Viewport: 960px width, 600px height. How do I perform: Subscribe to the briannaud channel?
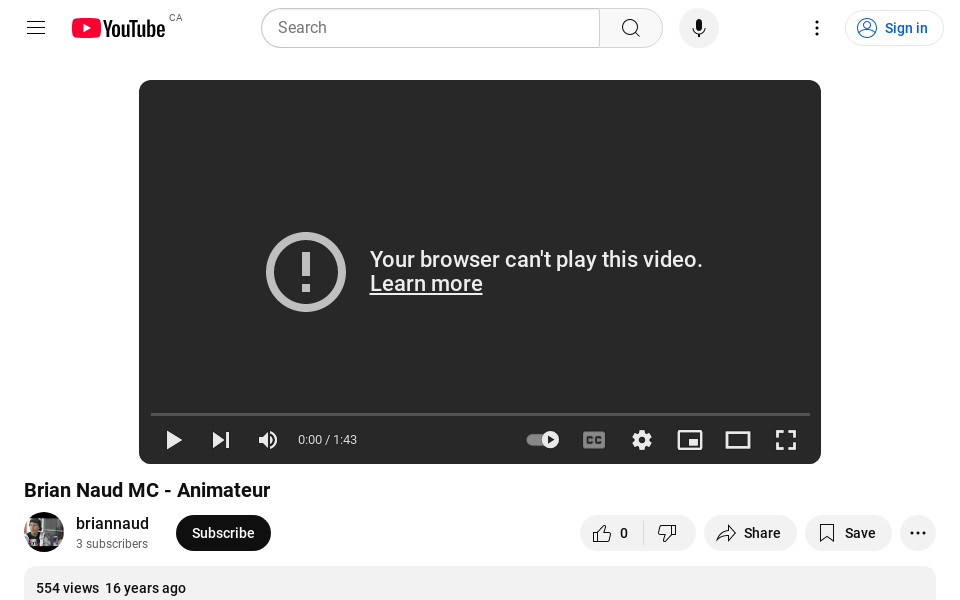click(x=223, y=533)
